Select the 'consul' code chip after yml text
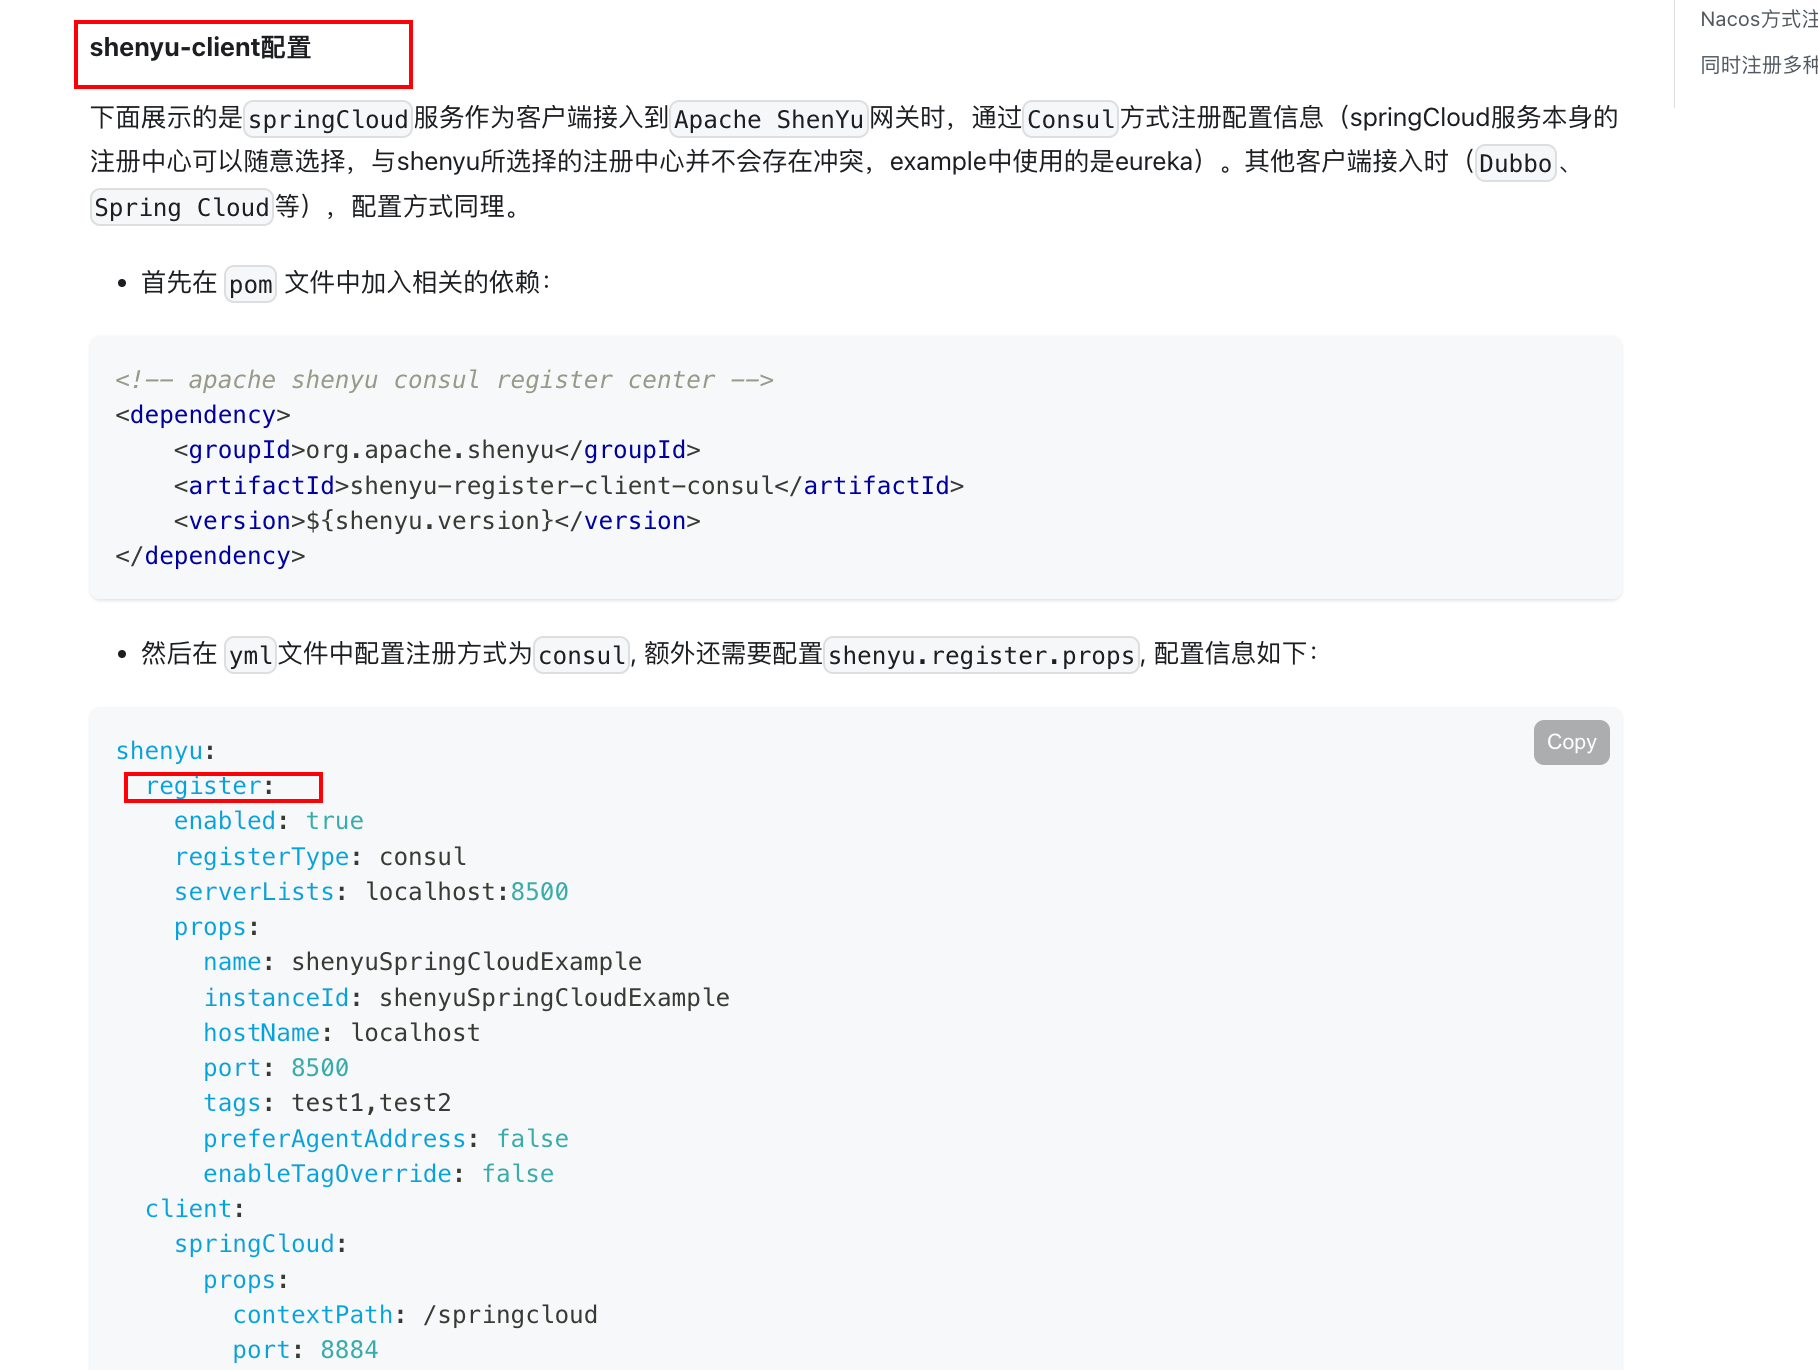 click(x=580, y=655)
